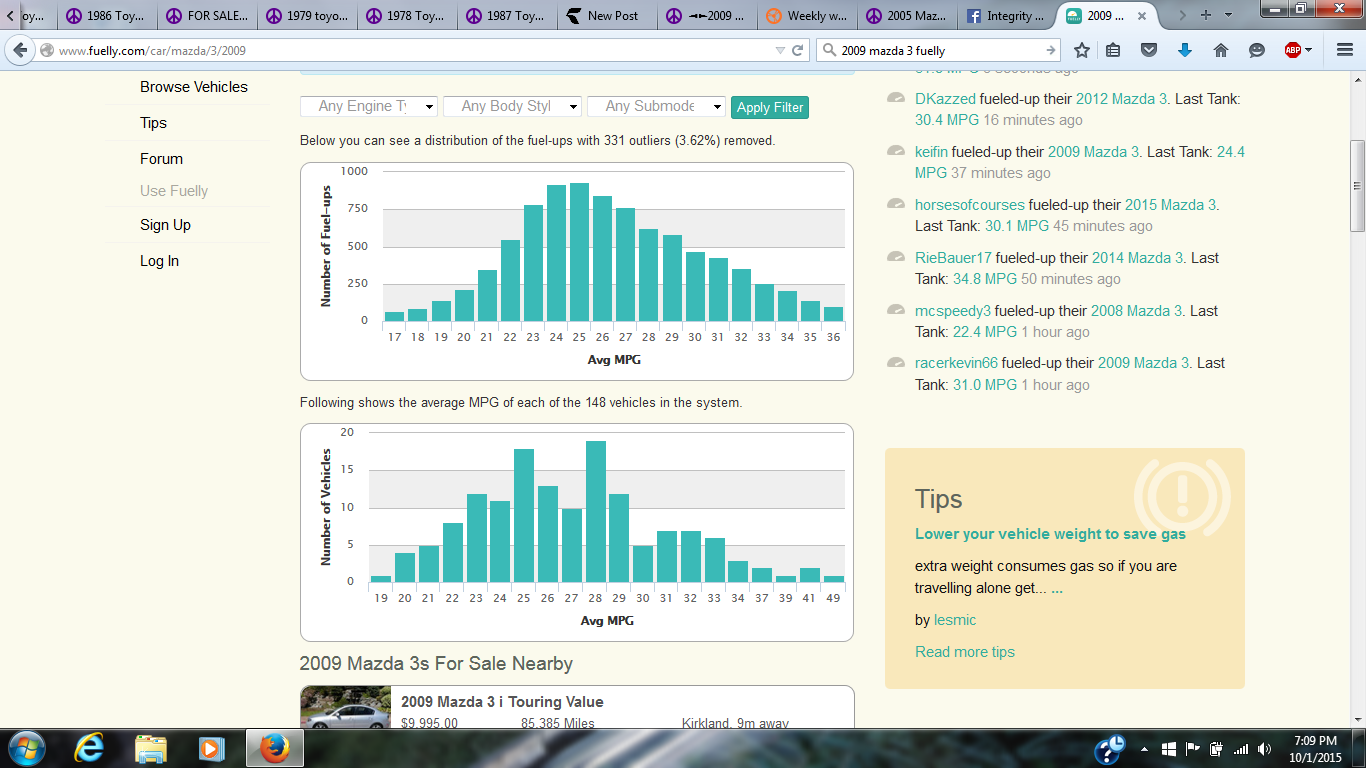List all tabs dropdown arrow
Screen dimensions: 1366x768
1229,15
